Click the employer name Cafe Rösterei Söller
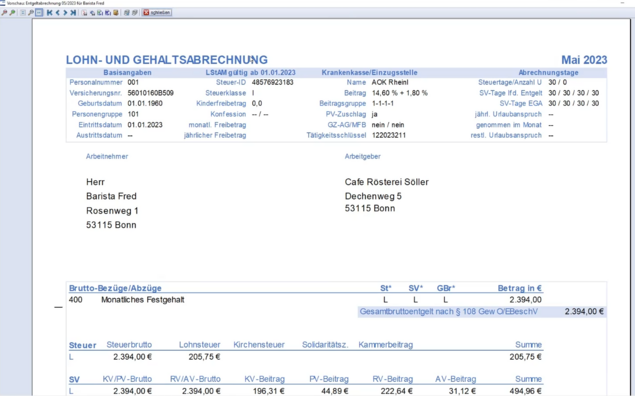Screen dimensions: 635x396 pos(387,182)
